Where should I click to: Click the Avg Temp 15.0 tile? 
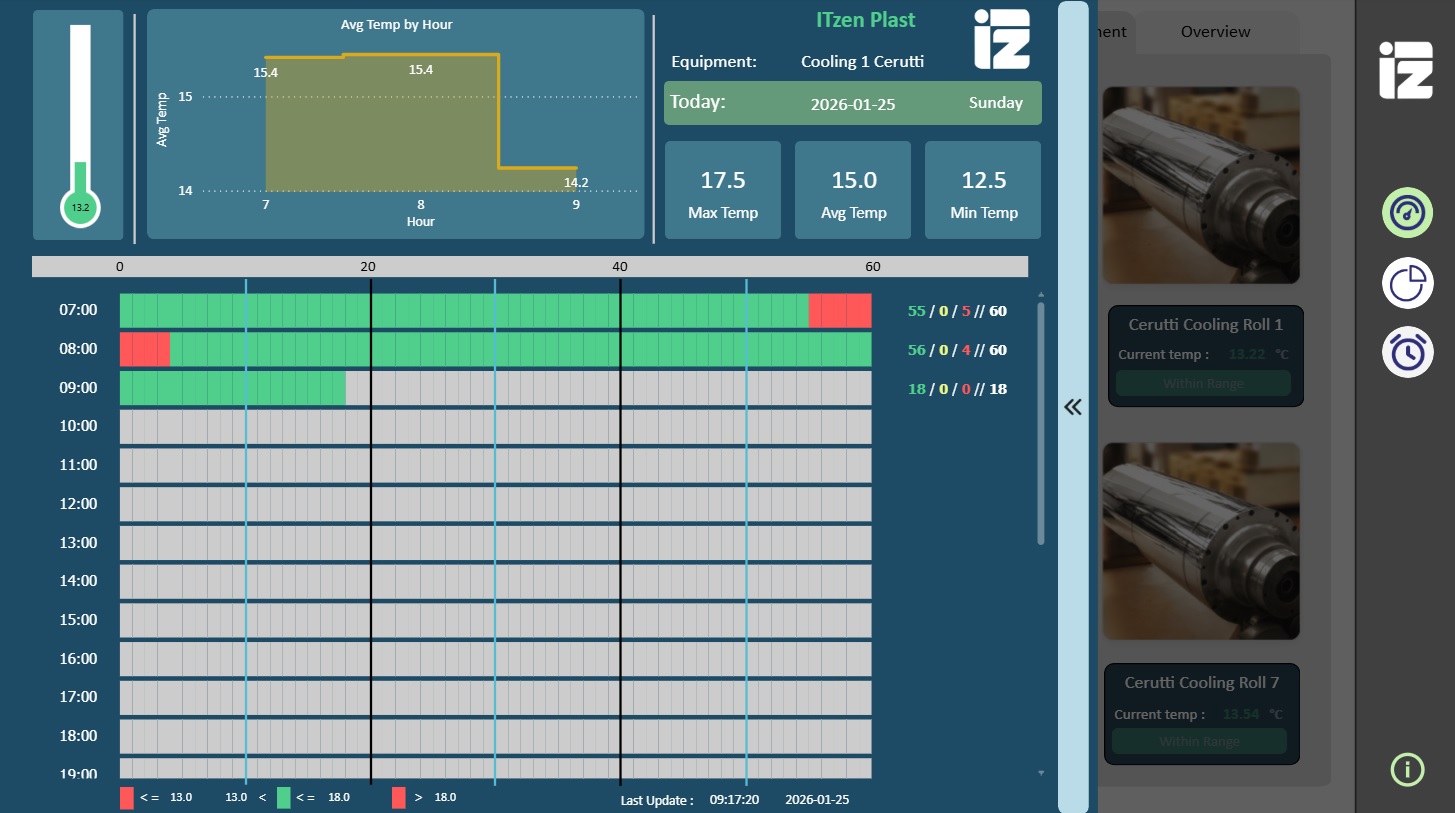853,190
